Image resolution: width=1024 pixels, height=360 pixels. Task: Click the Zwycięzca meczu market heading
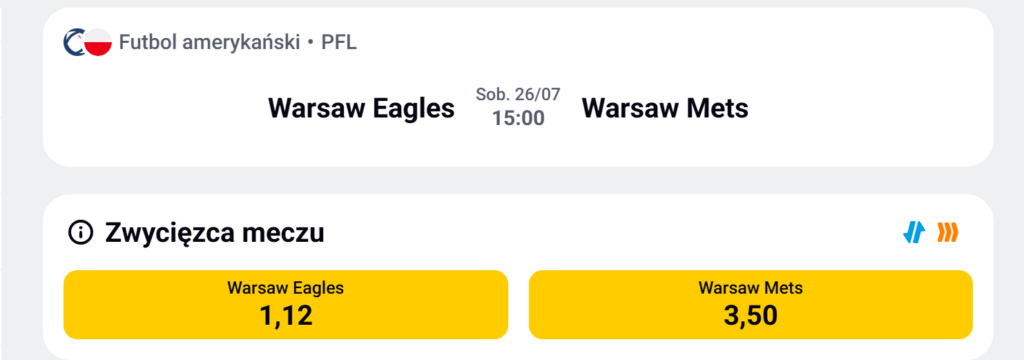pyautogui.click(x=214, y=233)
